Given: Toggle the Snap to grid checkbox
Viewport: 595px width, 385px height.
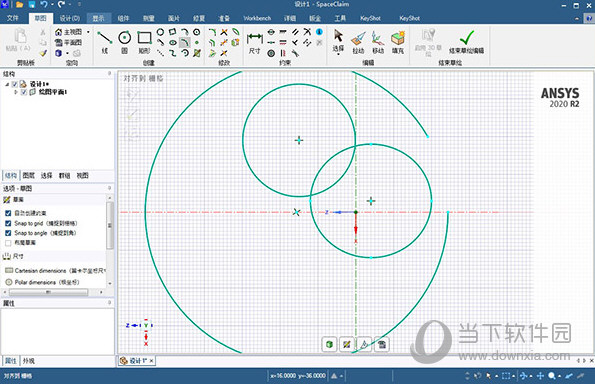Looking at the screenshot, I should [8, 223].
